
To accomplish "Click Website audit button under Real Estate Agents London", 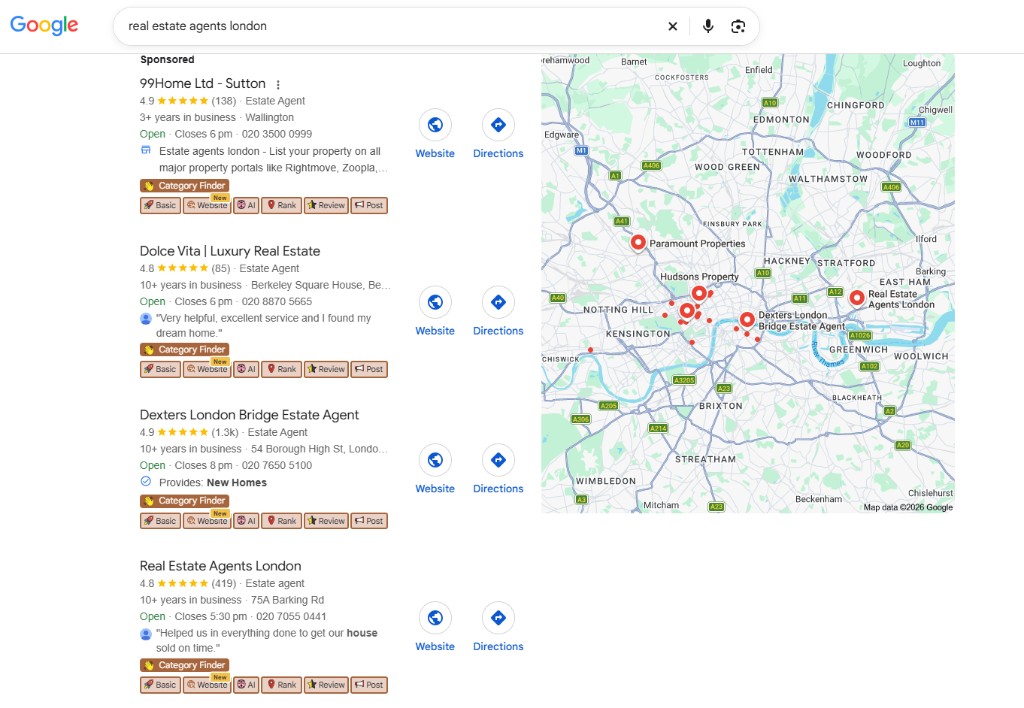I will click(207, 684).
